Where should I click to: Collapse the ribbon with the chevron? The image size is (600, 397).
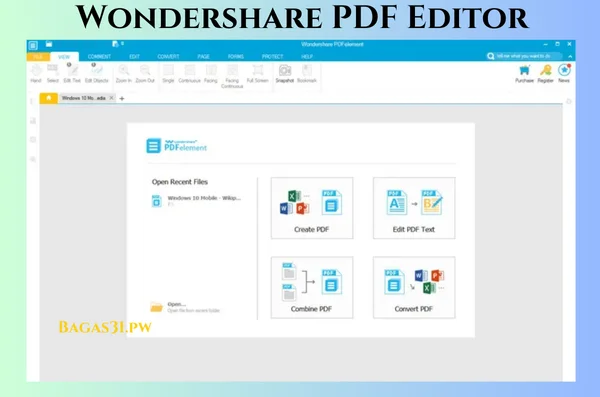point(570,56)
